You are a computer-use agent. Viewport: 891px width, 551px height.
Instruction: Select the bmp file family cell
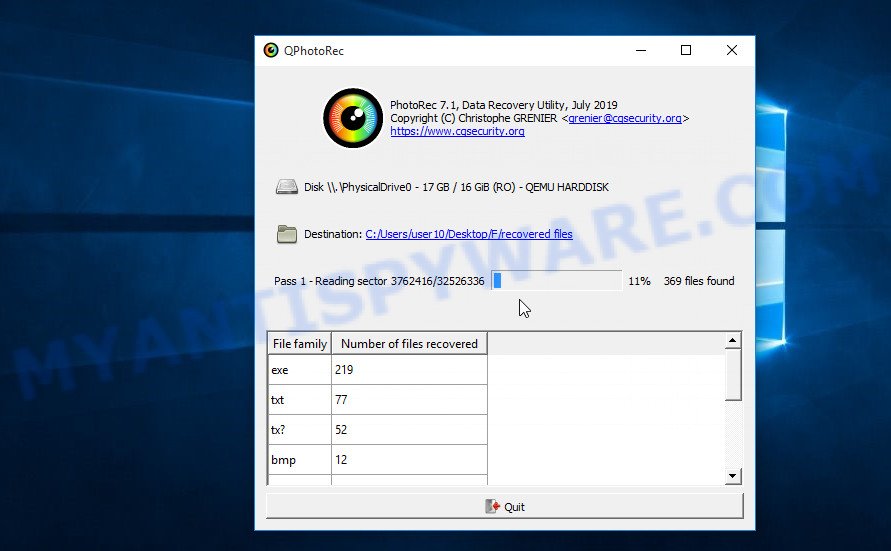[299, 460]
